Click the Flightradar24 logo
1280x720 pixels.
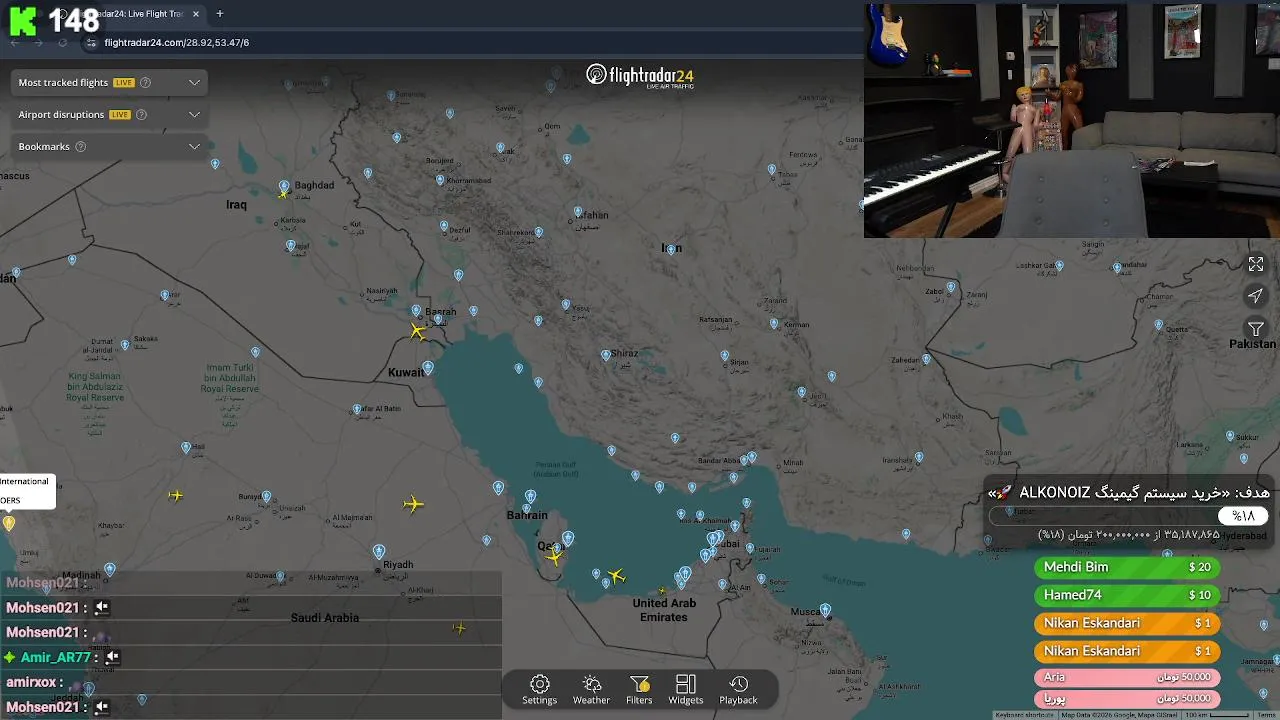(x=640, y=76)
